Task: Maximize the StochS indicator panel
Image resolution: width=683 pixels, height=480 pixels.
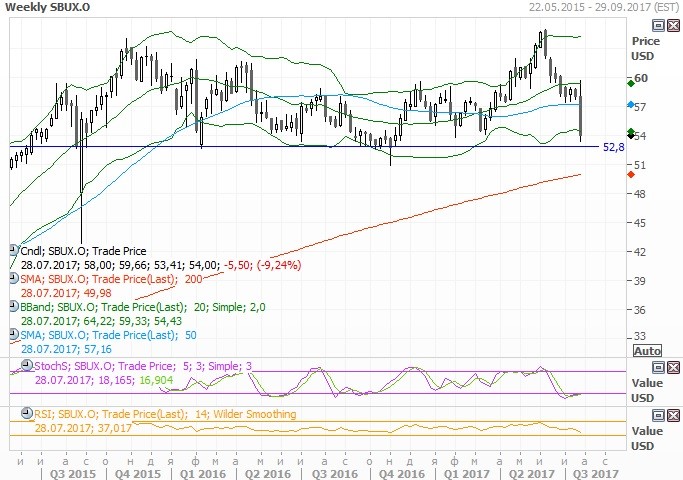Action: [658, 367]
